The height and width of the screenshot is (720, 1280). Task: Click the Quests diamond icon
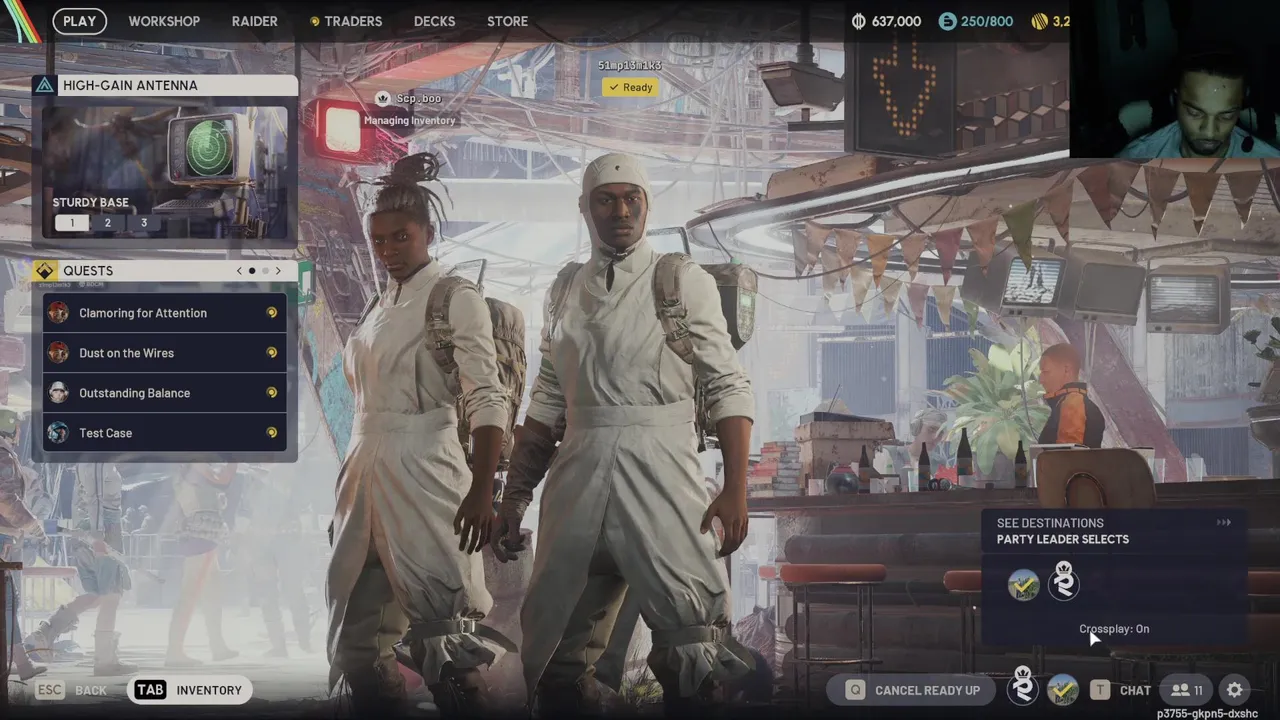tap(44, 271)
